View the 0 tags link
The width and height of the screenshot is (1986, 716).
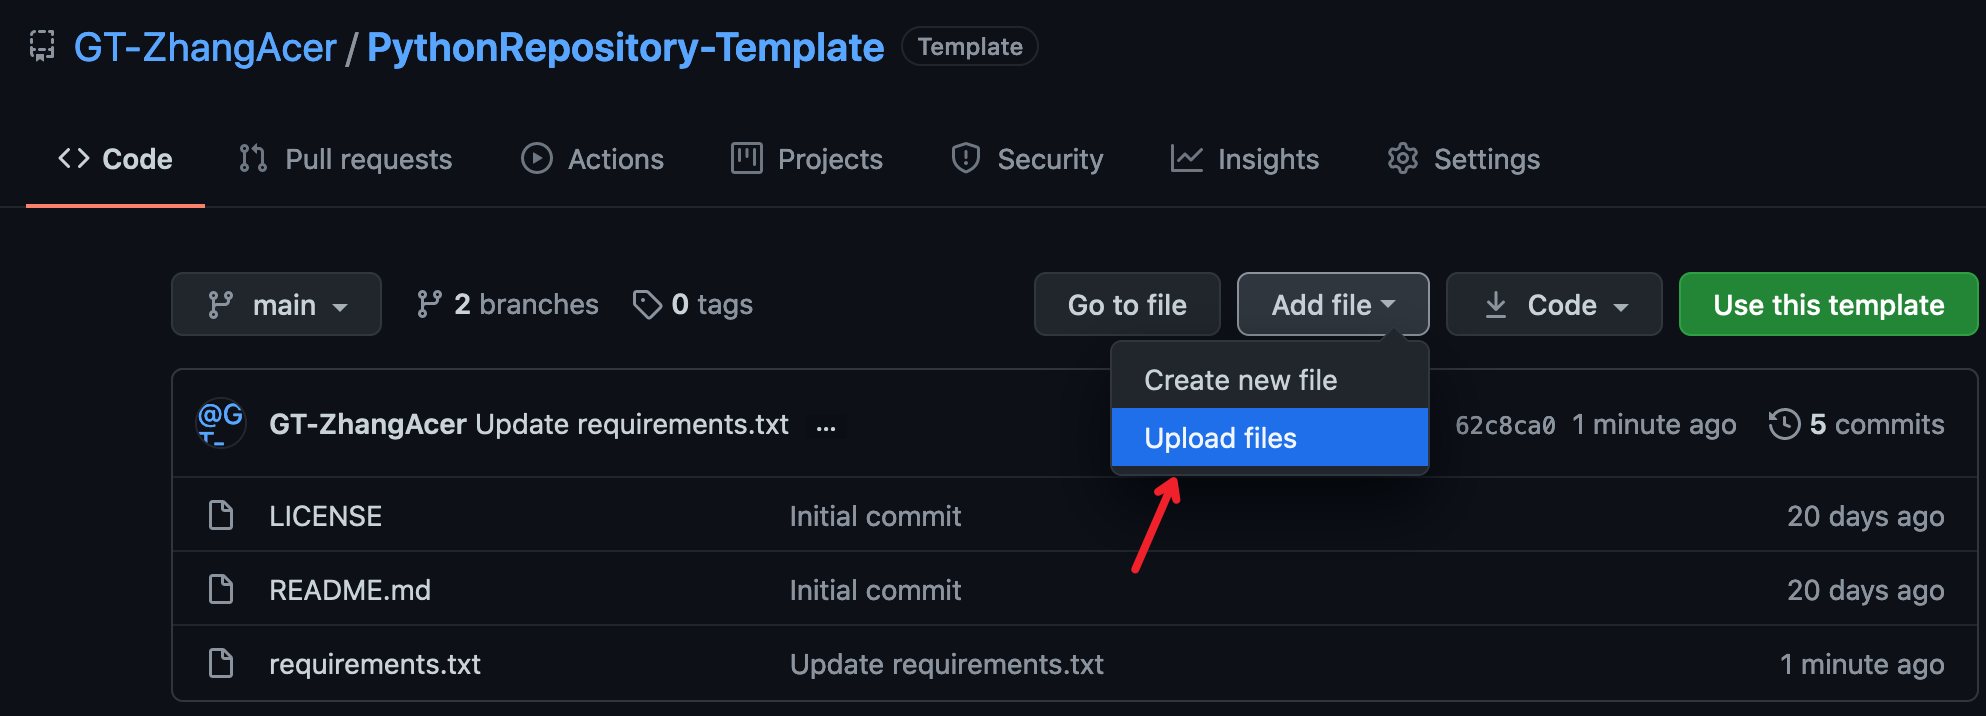693,304
